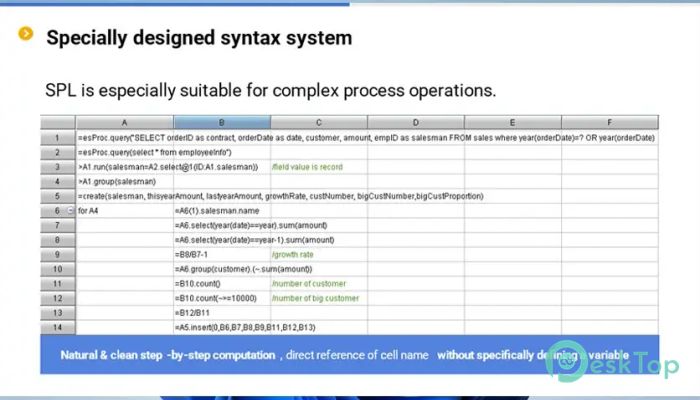Click the '/field value is record' comment
The image size is (700, 400).
coord(307,167)
